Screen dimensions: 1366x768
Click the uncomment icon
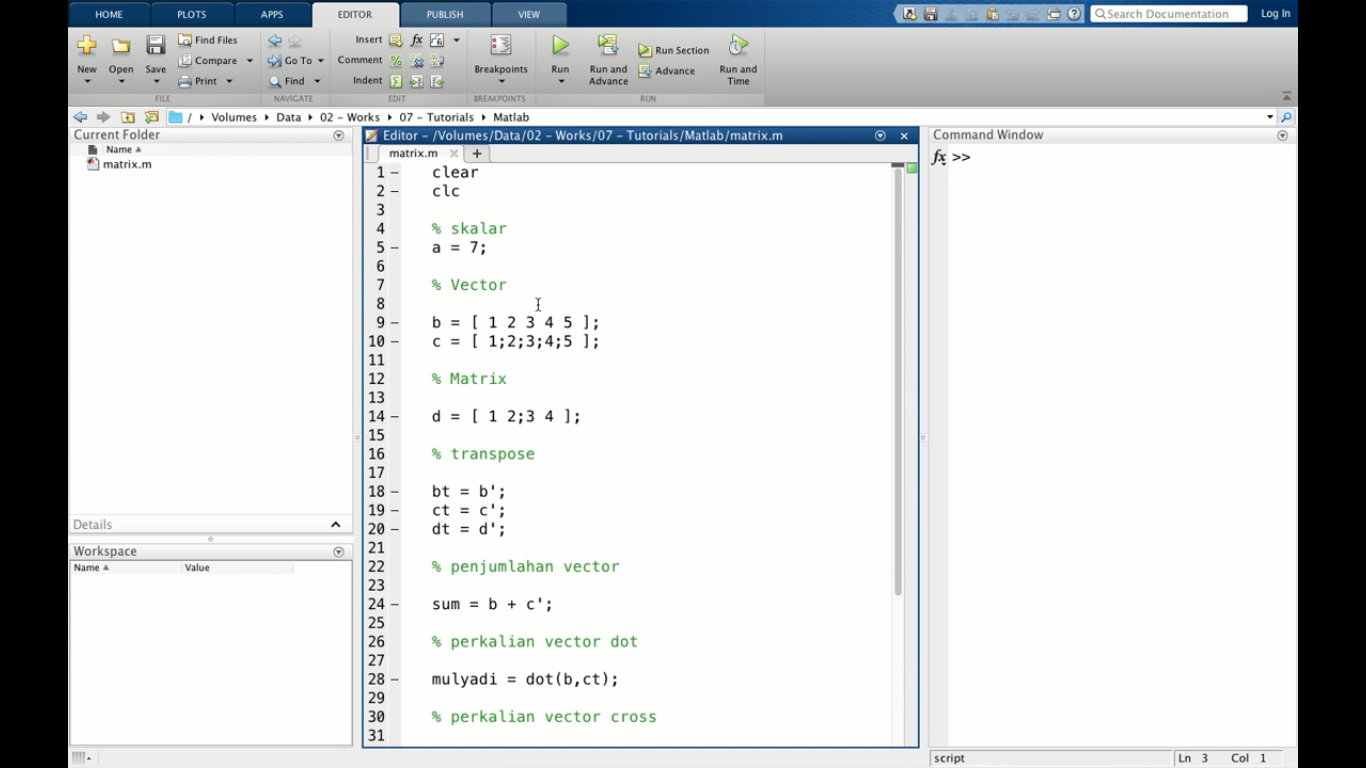(417, 61)
